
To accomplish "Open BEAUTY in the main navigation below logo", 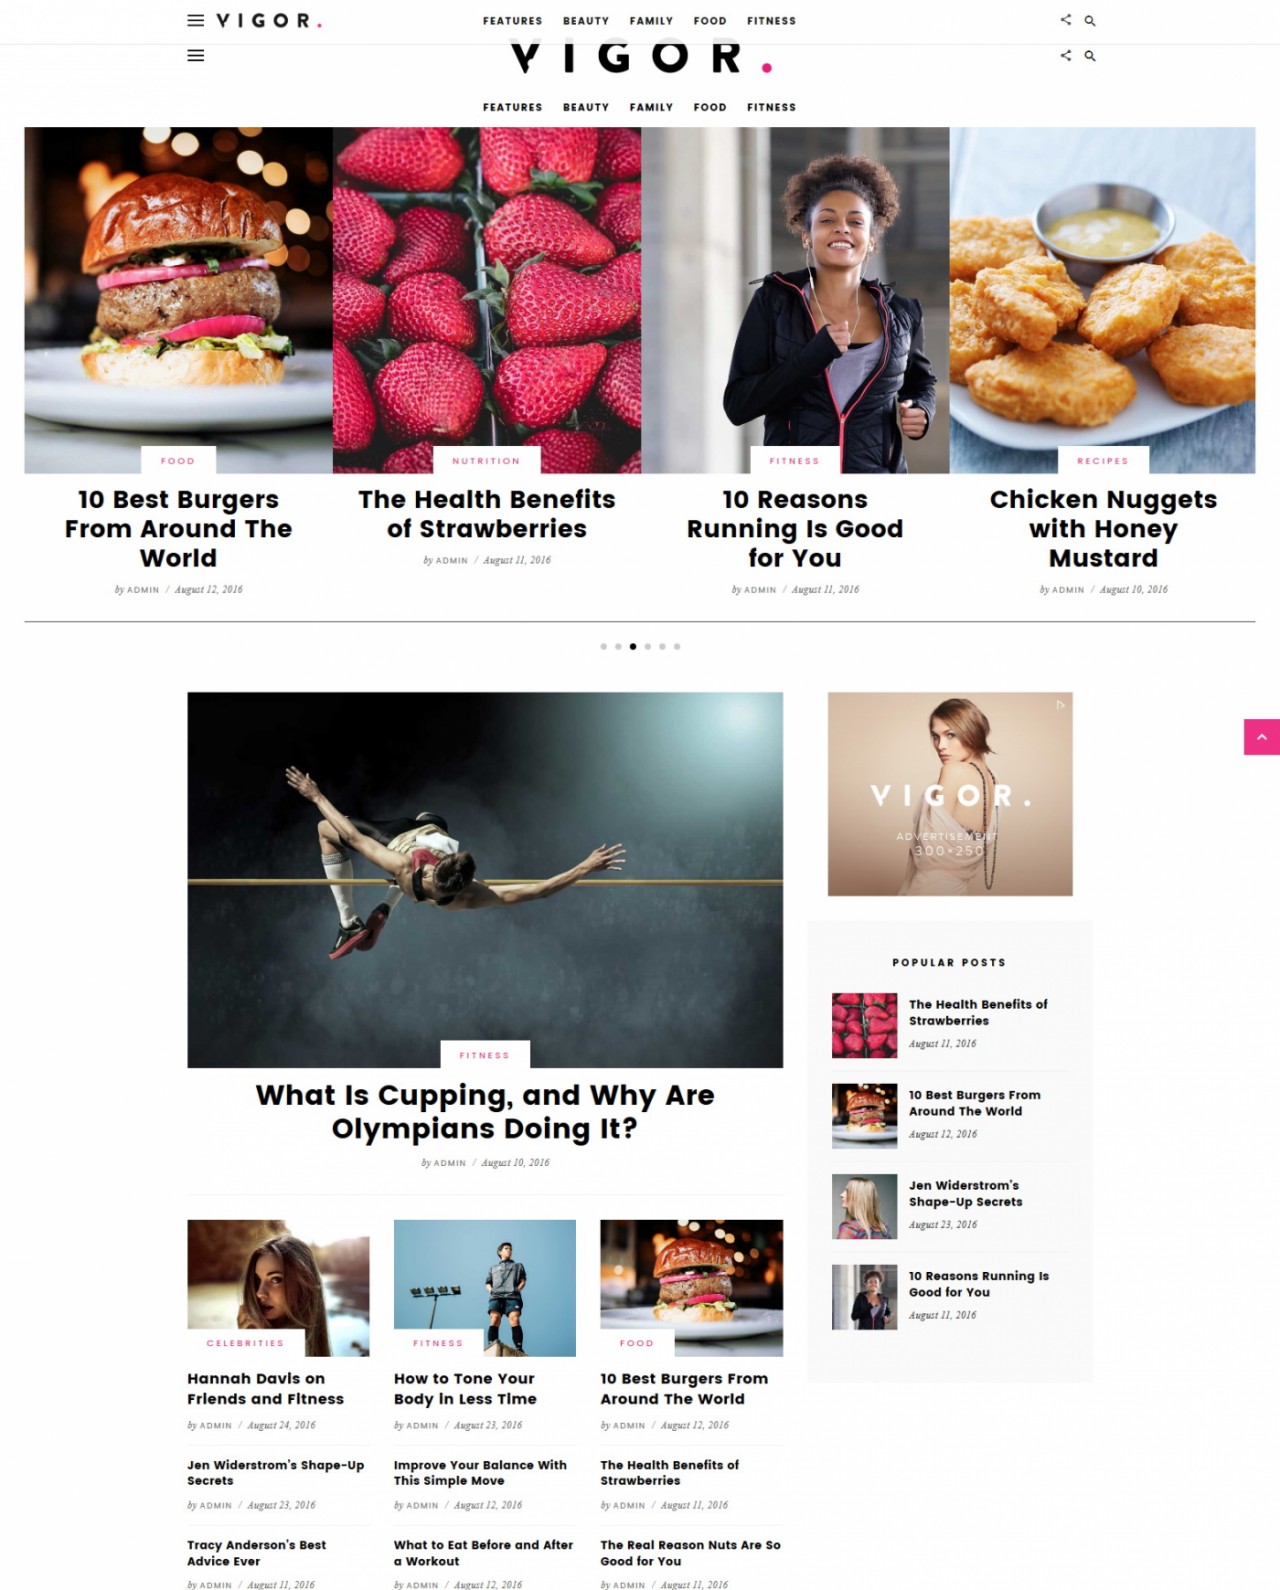I will (586, 107).
